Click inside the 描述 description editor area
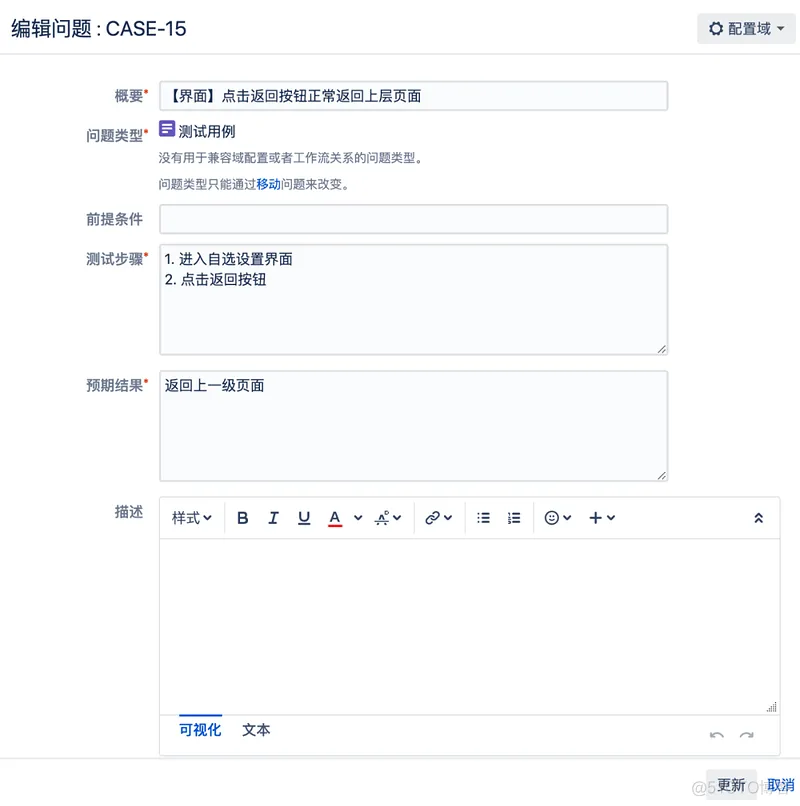The width and height of the screenshot is (800, 806). (x=469, y=626)
